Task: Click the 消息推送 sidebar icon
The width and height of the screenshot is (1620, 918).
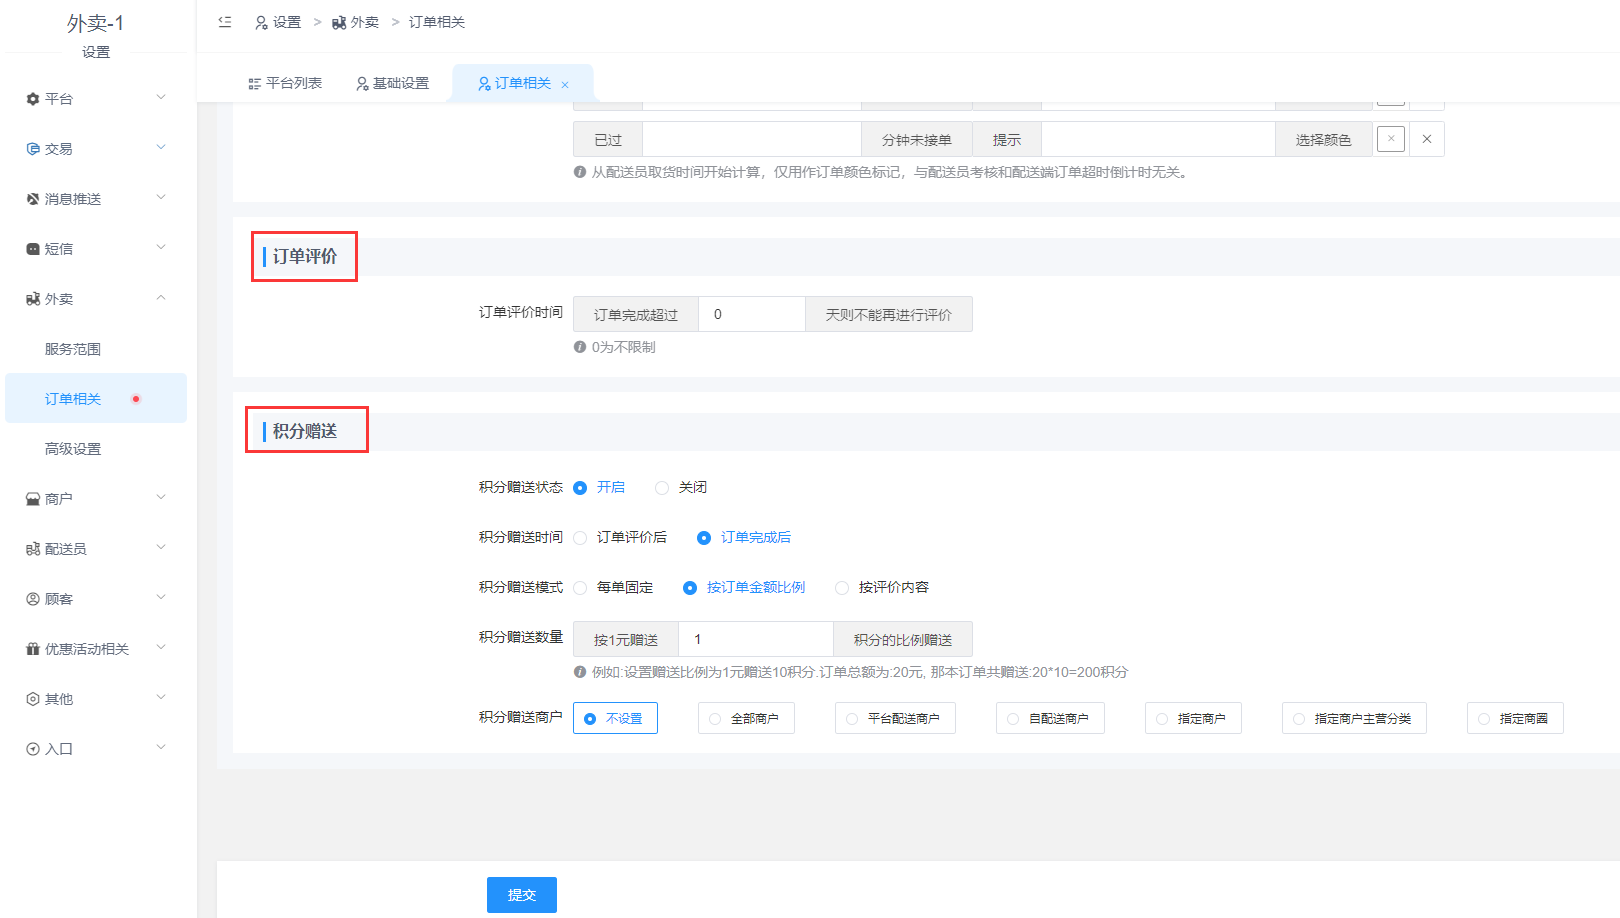Action: coord(33,199)
